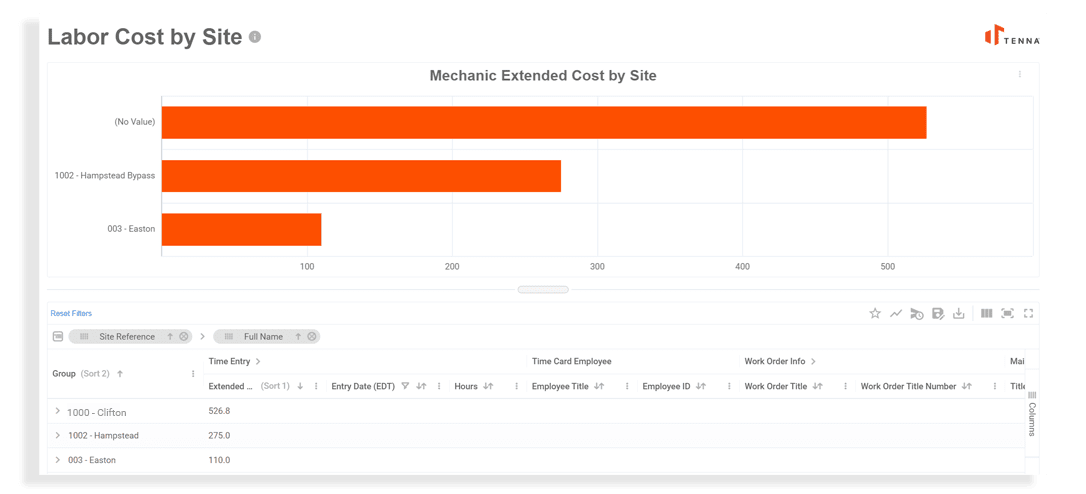Remove the Full Name grouping chip
The height and width of the screenshot is (494, 1086).
tap(312, 337)
